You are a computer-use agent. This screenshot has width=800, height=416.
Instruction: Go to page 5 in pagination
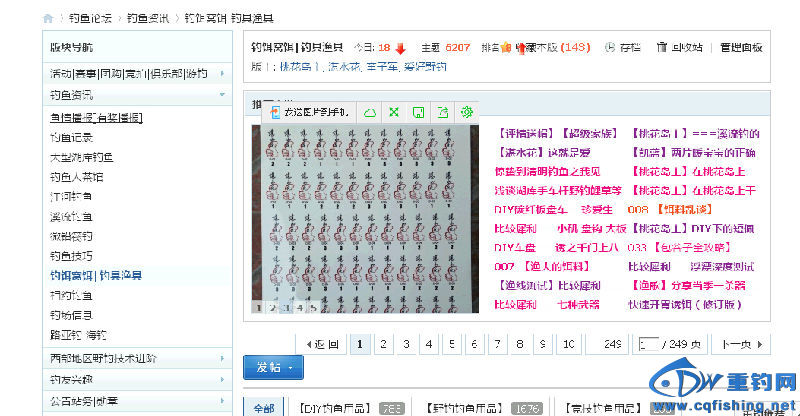pos(452,345)
